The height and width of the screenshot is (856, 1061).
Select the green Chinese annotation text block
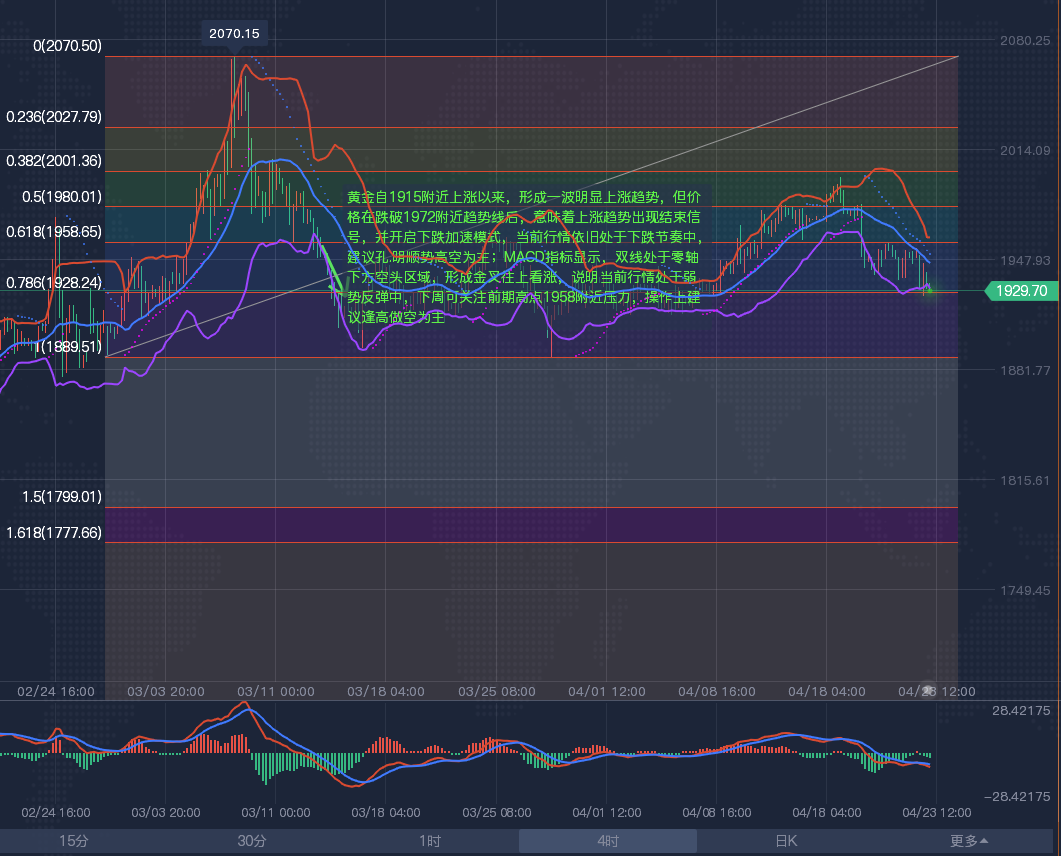[525, 256]
